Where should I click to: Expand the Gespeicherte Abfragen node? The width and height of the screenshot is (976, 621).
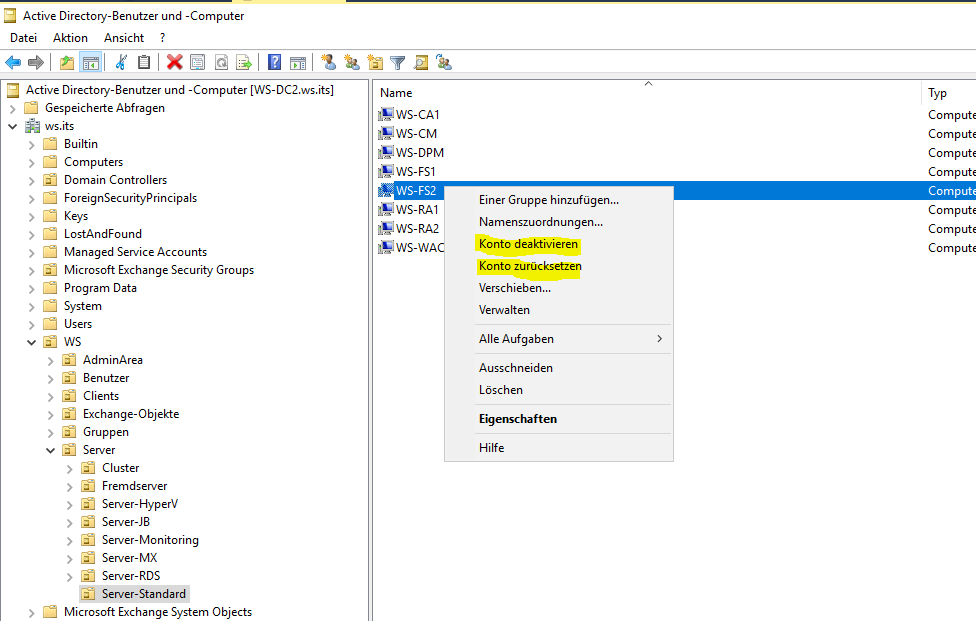tap(12, 109)
